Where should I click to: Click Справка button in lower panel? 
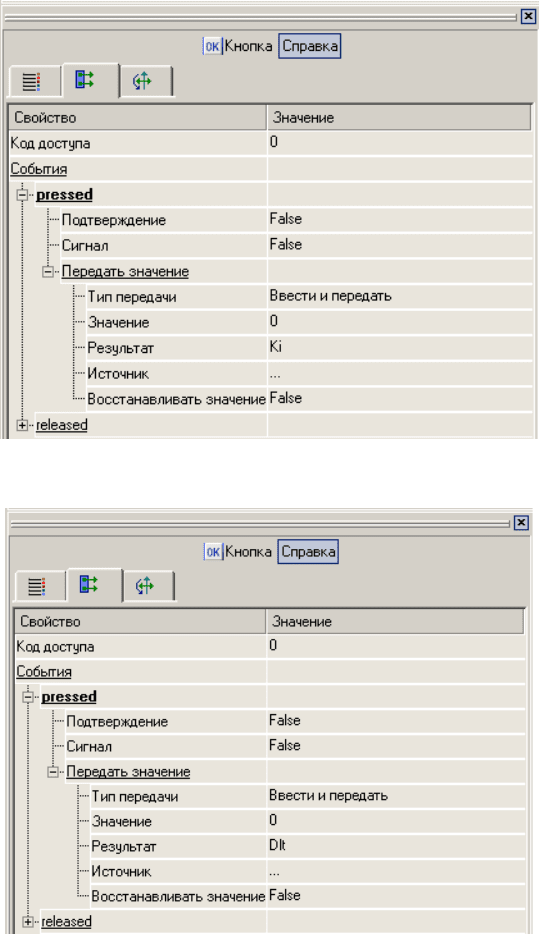309,552
